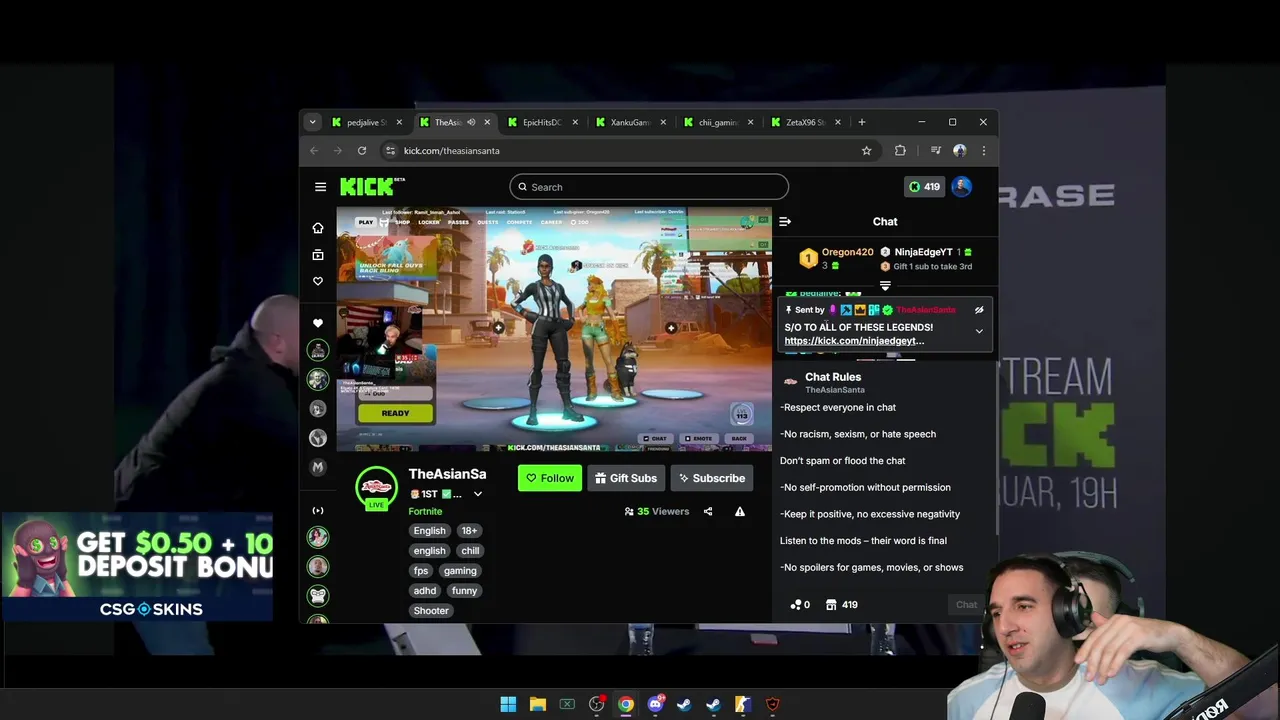Hide the pinned message with the eye-slash icon
The image size is (1280, 720).
click(979, 310)
